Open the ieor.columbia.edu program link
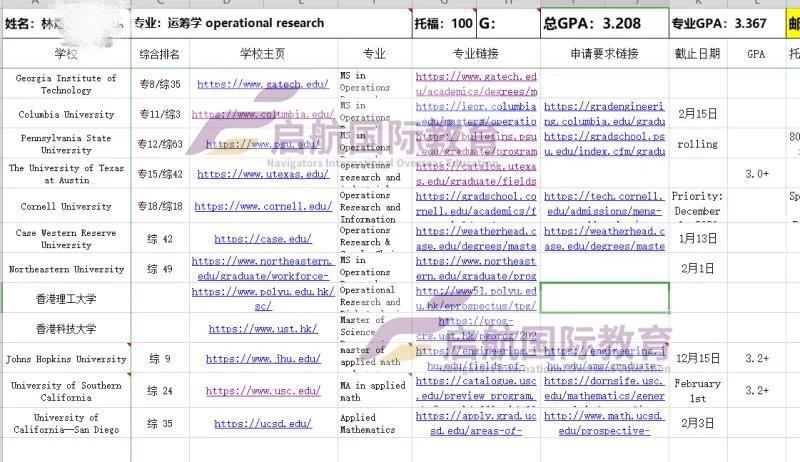 point(476,114)
